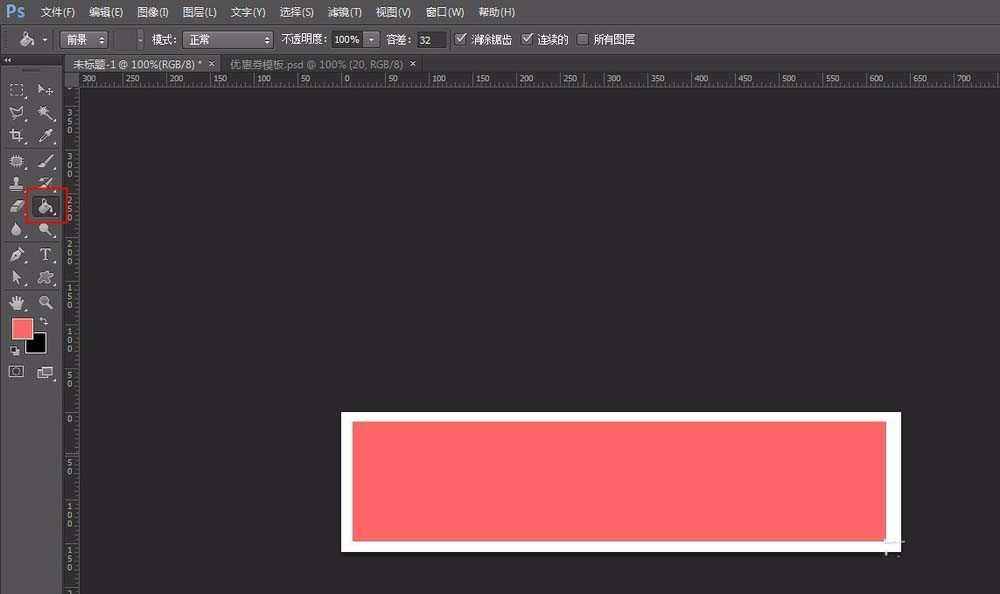
Task: Open the 图层(L) menu
Action: [199, 12]
